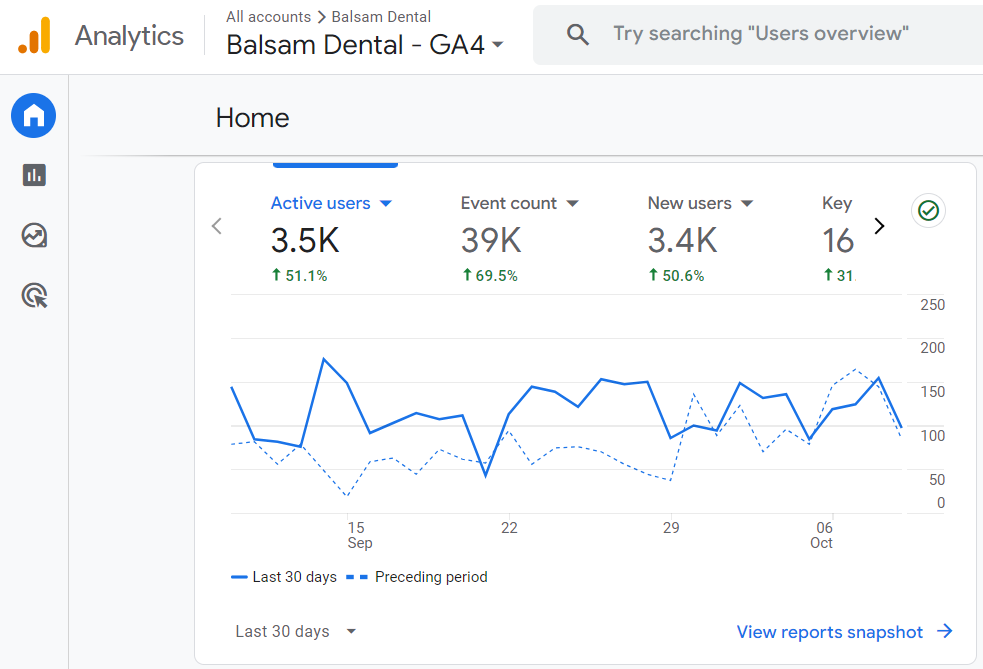
Task: Open Event count metric dropdown
Action: click(x=520, y=203)
